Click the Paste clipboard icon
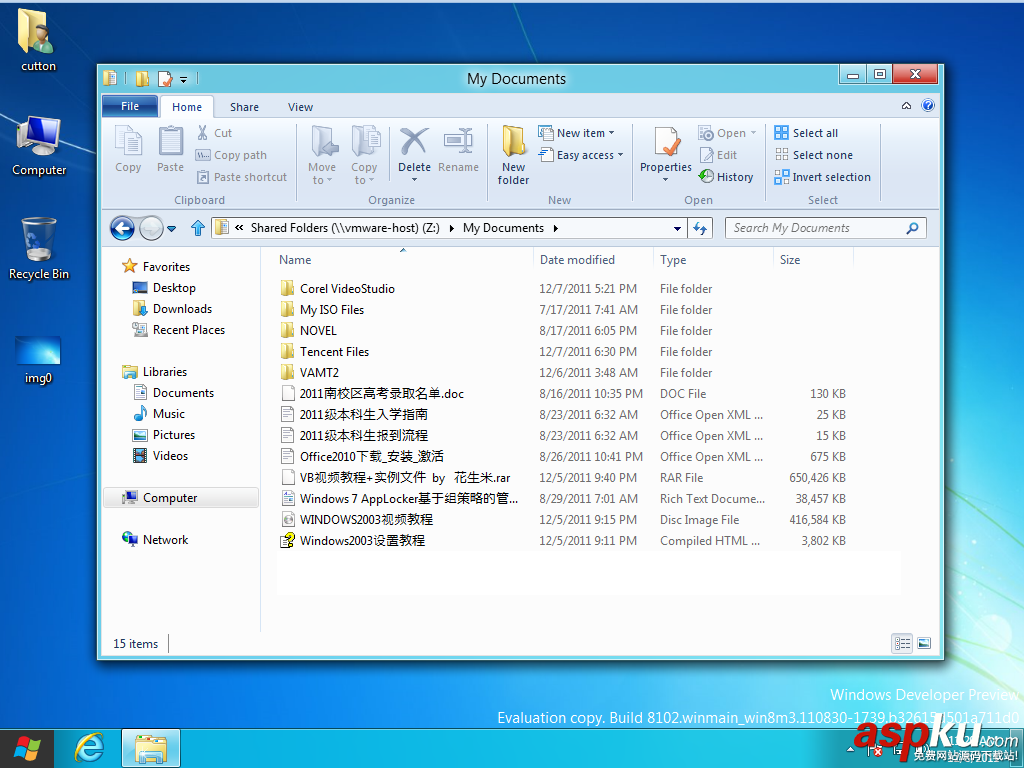 click(170, 141)
